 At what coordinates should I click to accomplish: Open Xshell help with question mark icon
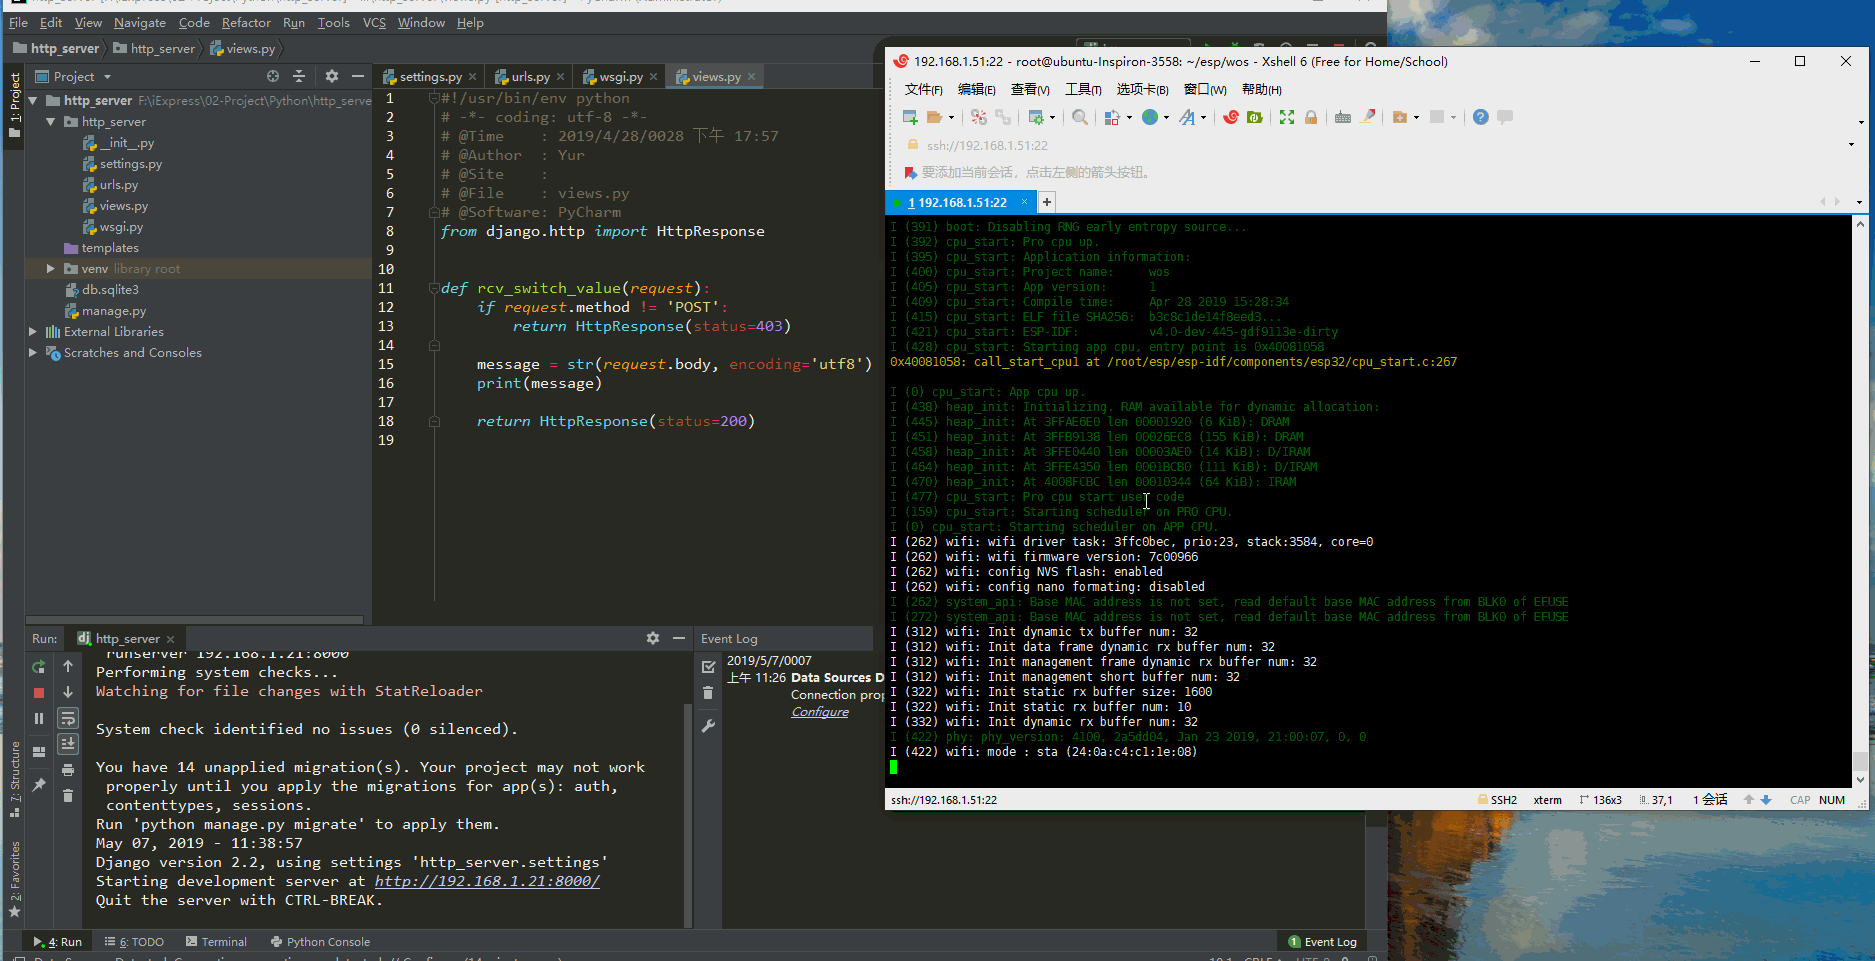(1480, 118)
